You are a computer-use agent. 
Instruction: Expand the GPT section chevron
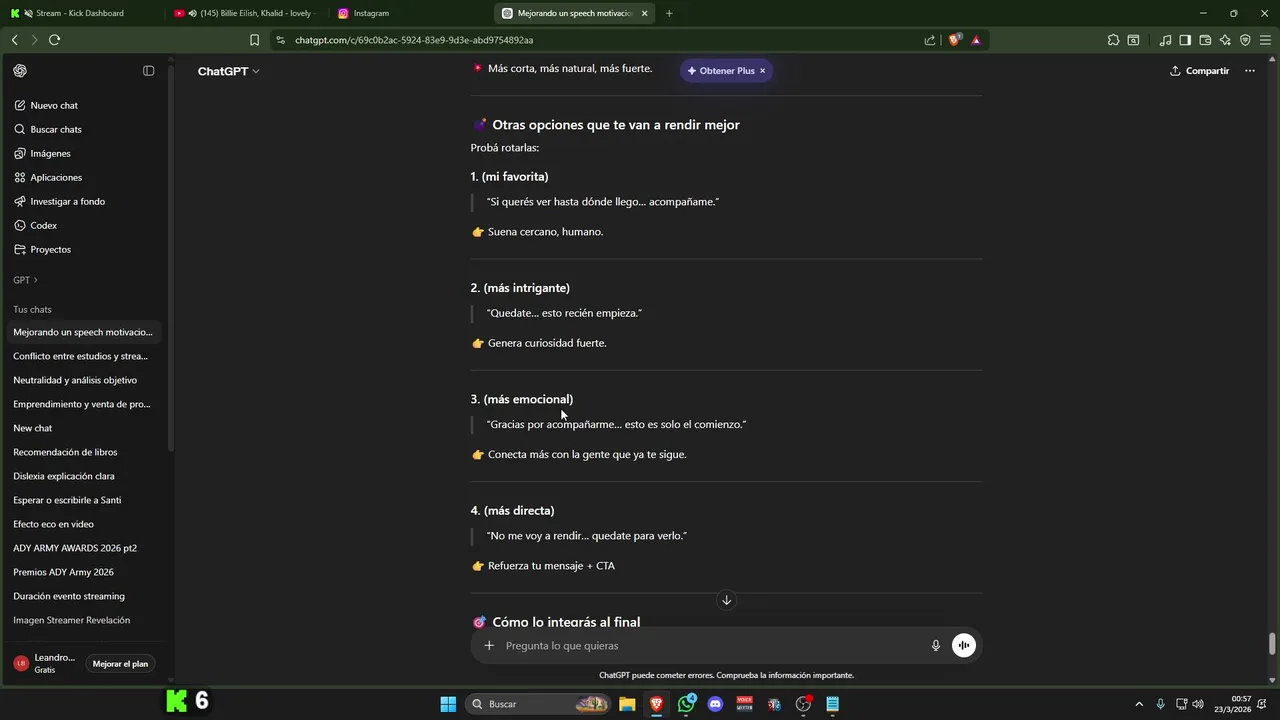click(35, 280)
